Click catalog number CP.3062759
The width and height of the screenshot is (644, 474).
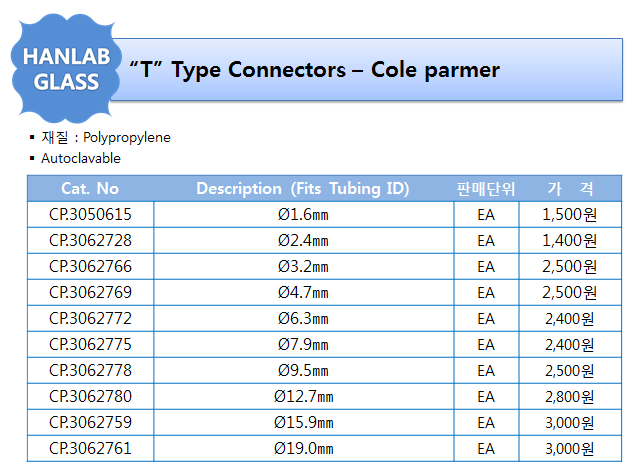pos(90,422)
